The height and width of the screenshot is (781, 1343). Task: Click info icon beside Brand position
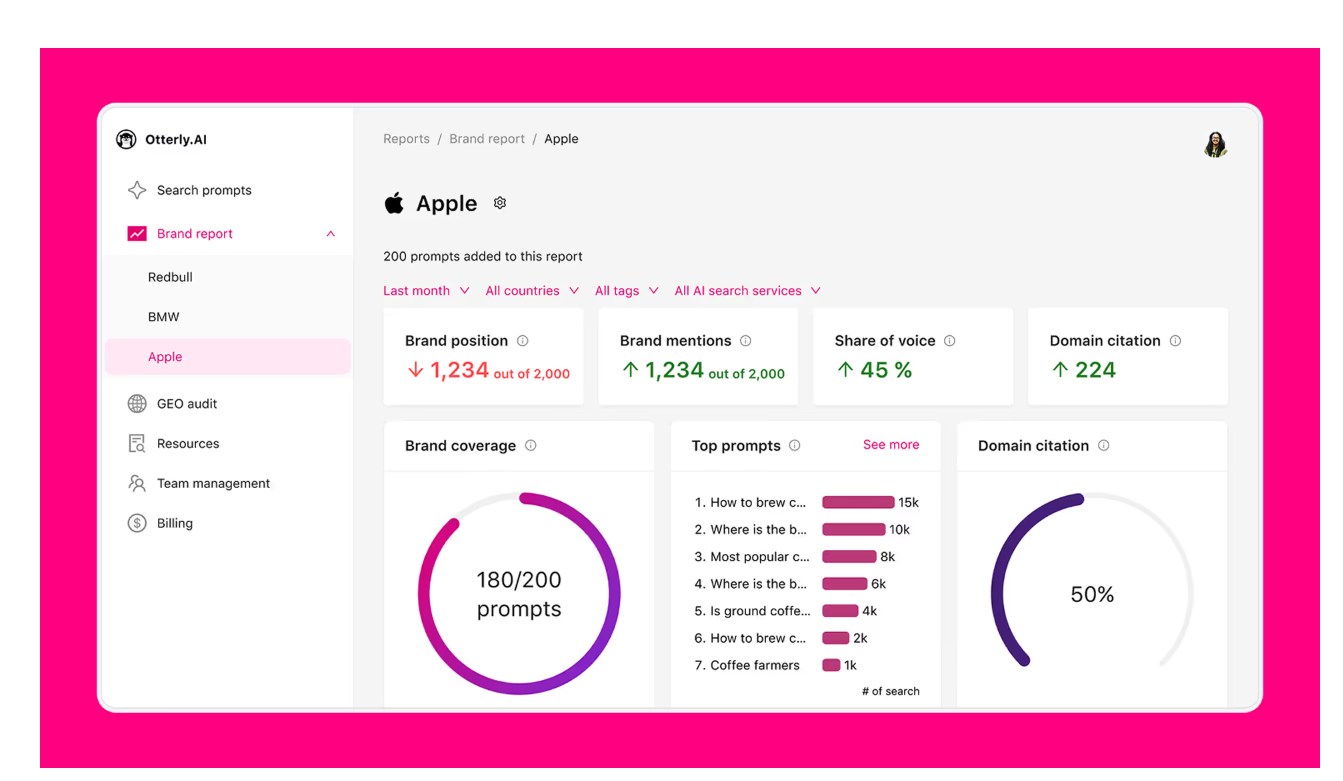(x=522, y=341)
